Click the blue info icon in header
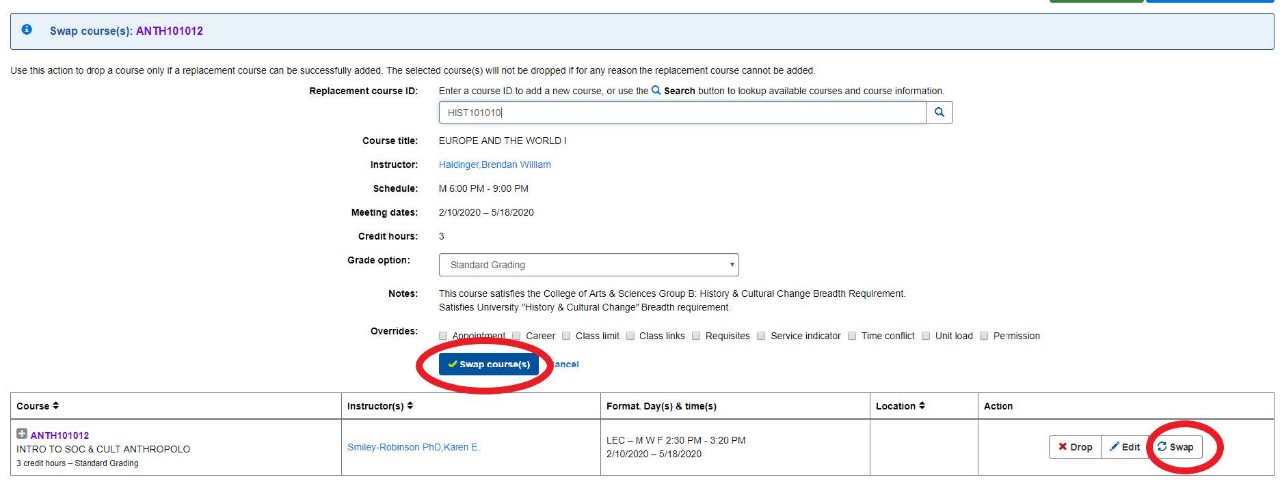This screenshot has height=490, width=1280. [x=27, y=30]
